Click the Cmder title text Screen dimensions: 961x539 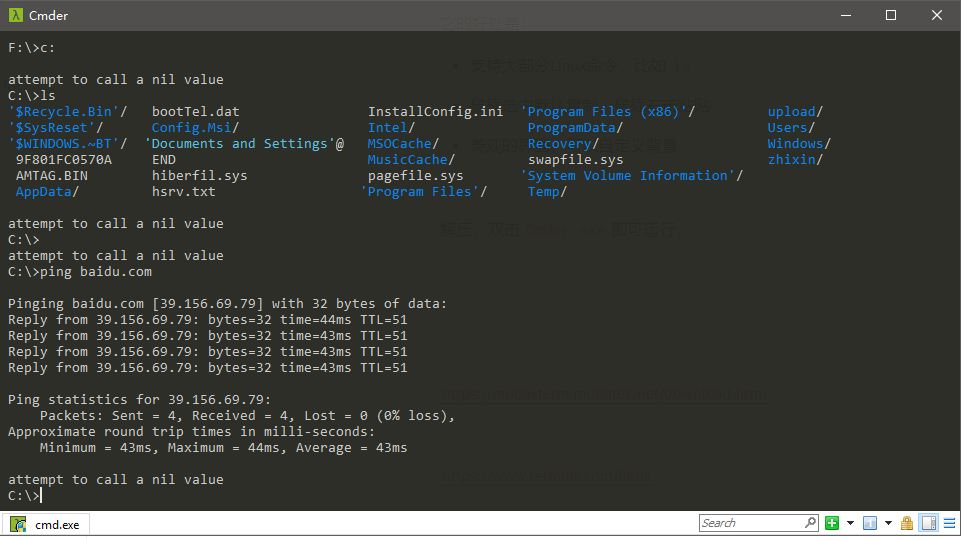49,16
